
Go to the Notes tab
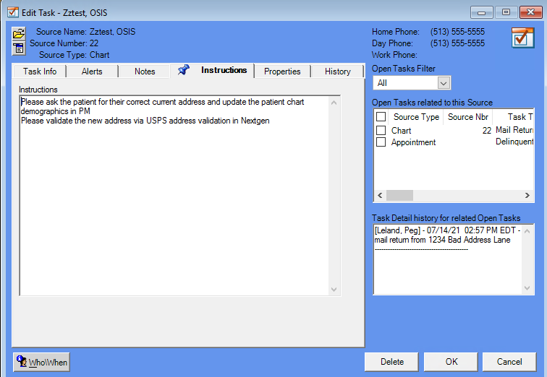[144, 71]
